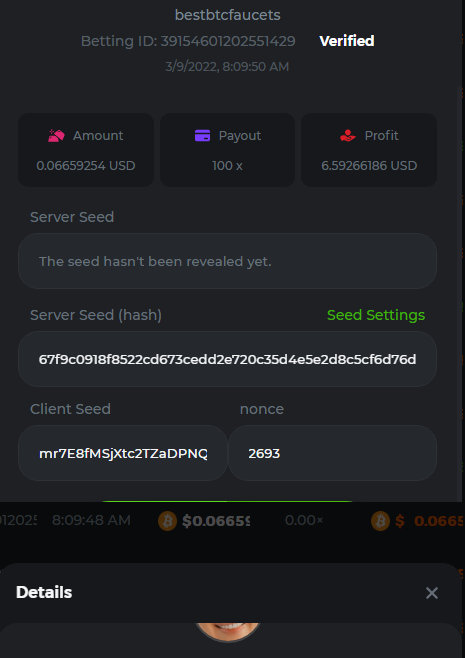465x658 pixels.
Task: Close the Details panel with X
Action: pyautogui.click(x=432, y=593)
